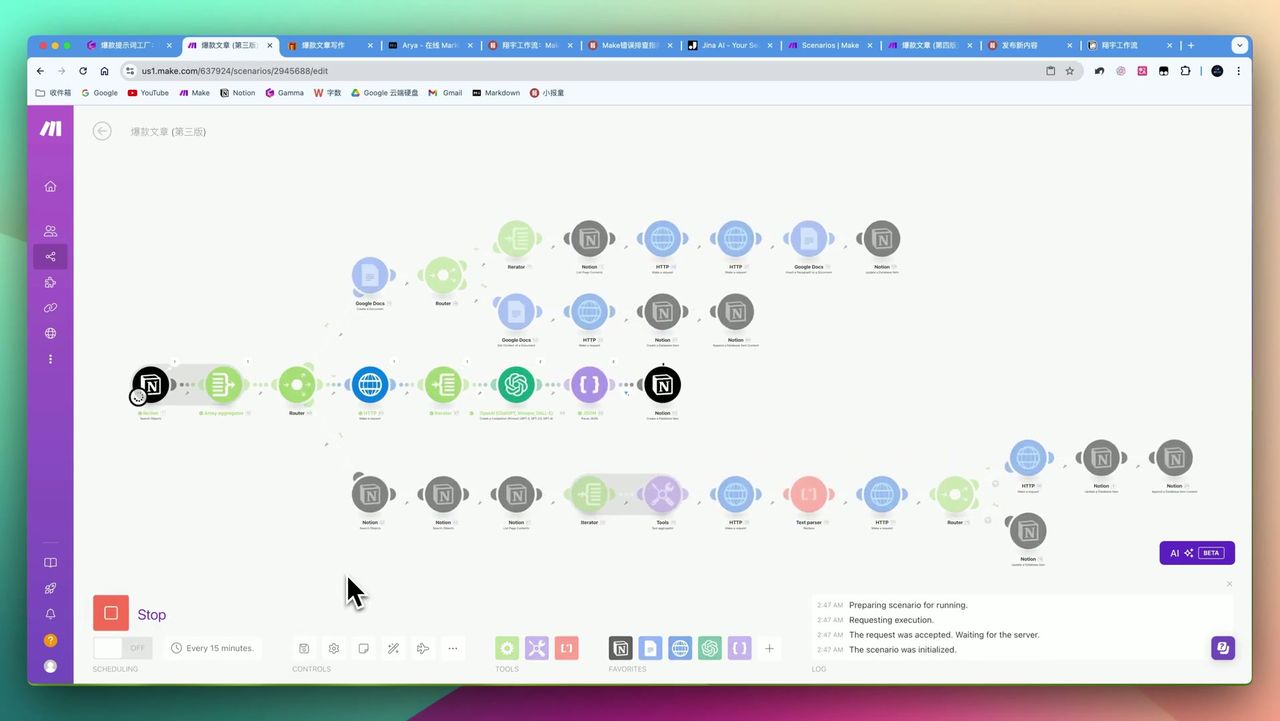The height and width of the screenshot is (721, 1280).
Task: Open the Every 15 minutes schedule selector
Action: pos(213,648)
